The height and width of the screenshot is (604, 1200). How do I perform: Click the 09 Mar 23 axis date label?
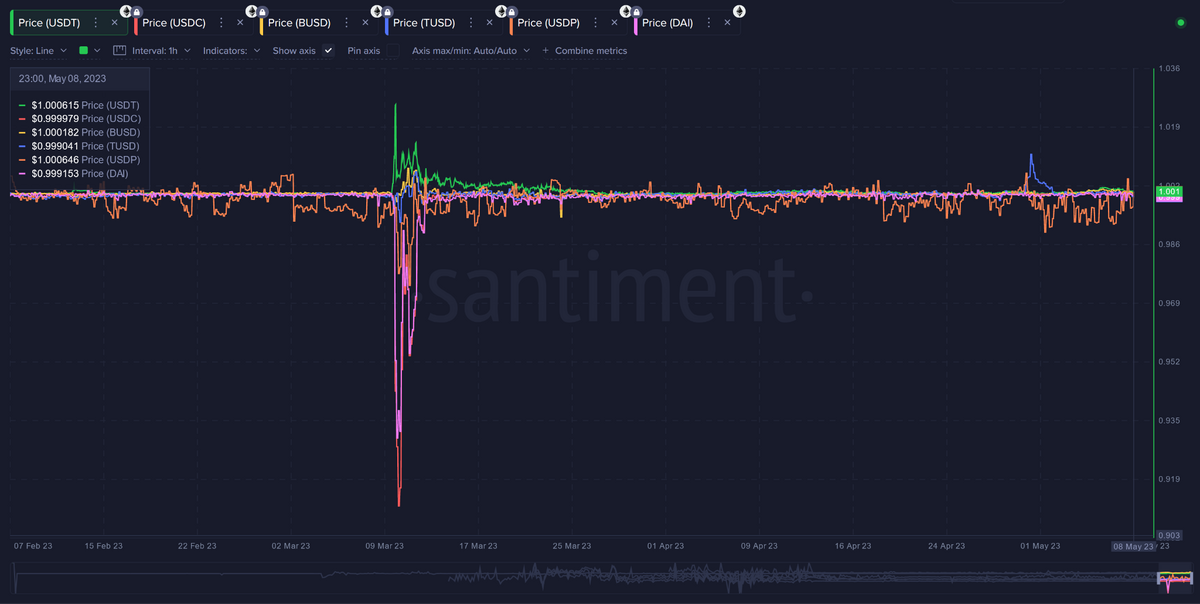(x=384, y=546)
